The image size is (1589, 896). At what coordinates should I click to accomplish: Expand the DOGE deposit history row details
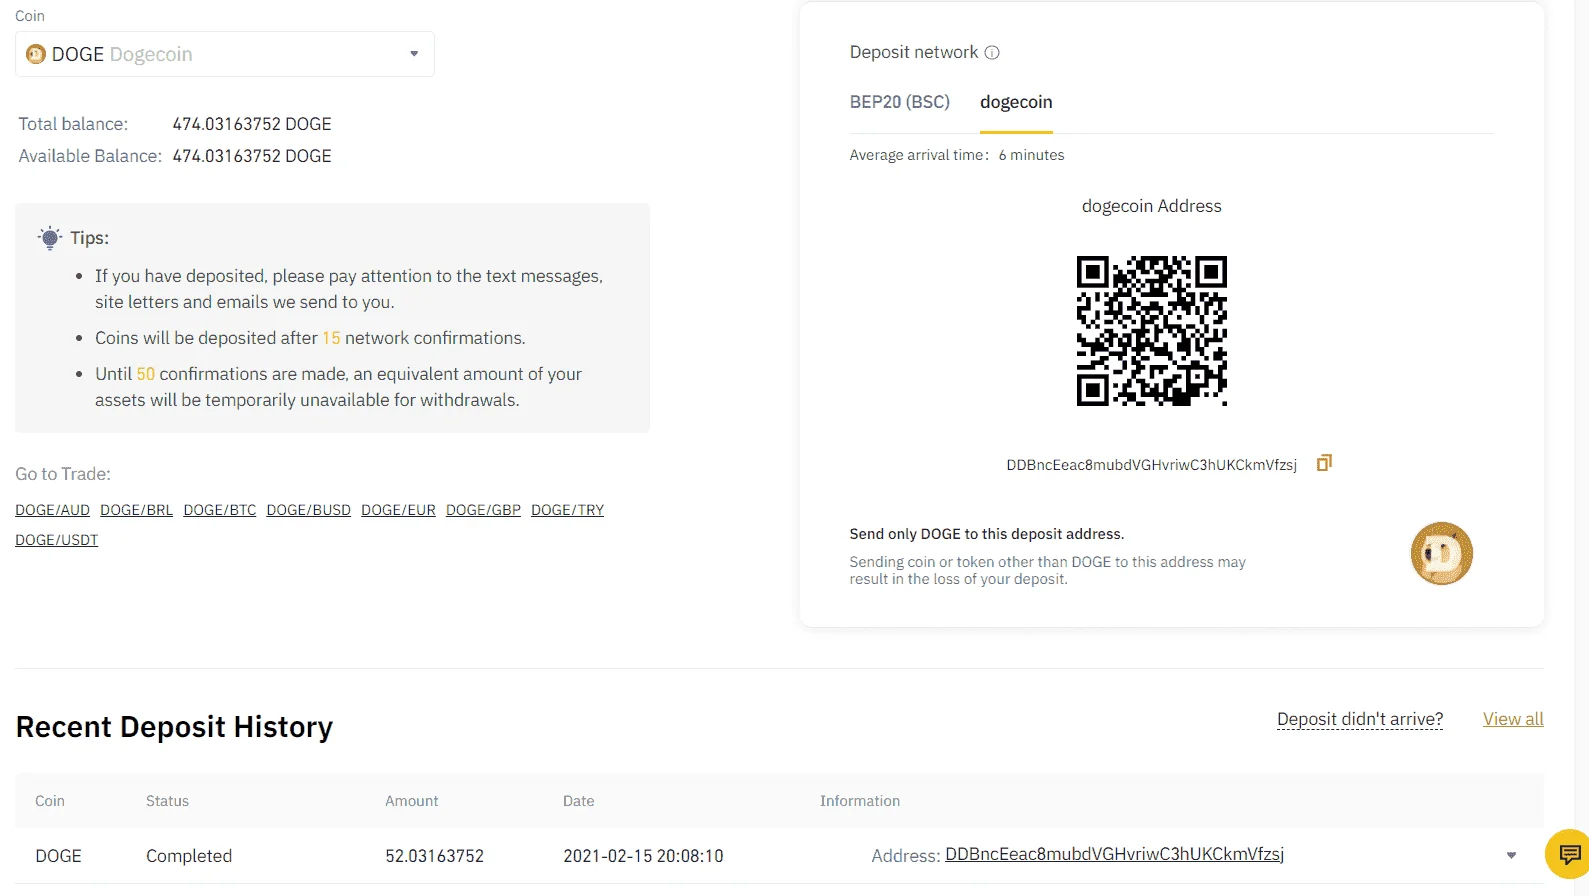click(x=1511, y=855)
